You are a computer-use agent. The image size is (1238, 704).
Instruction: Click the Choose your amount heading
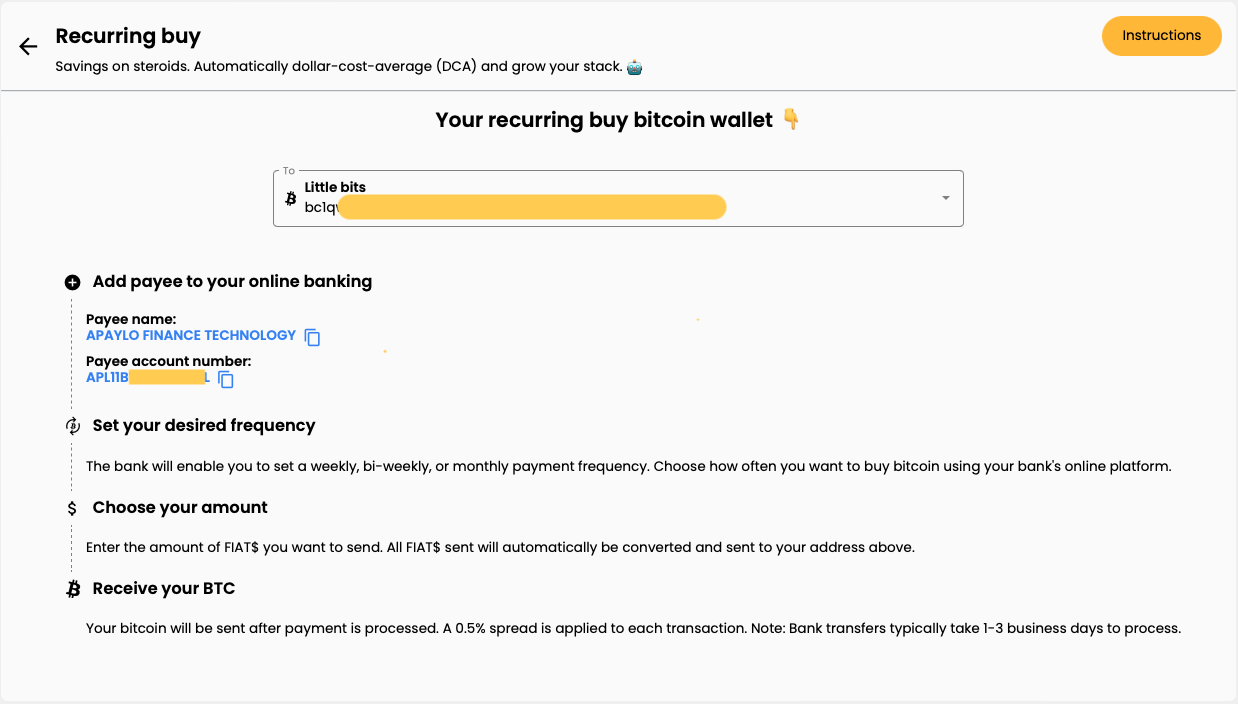click(180, 508)
